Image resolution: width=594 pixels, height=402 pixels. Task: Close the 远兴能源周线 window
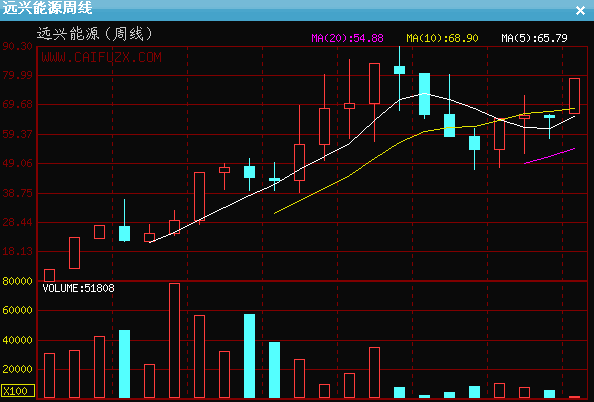coord(580,11)
